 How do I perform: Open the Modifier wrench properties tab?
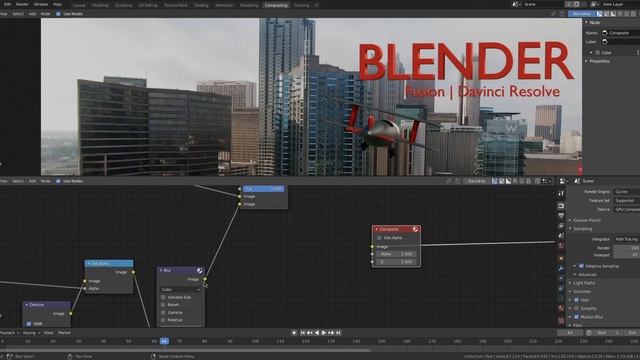coord(561,268)
